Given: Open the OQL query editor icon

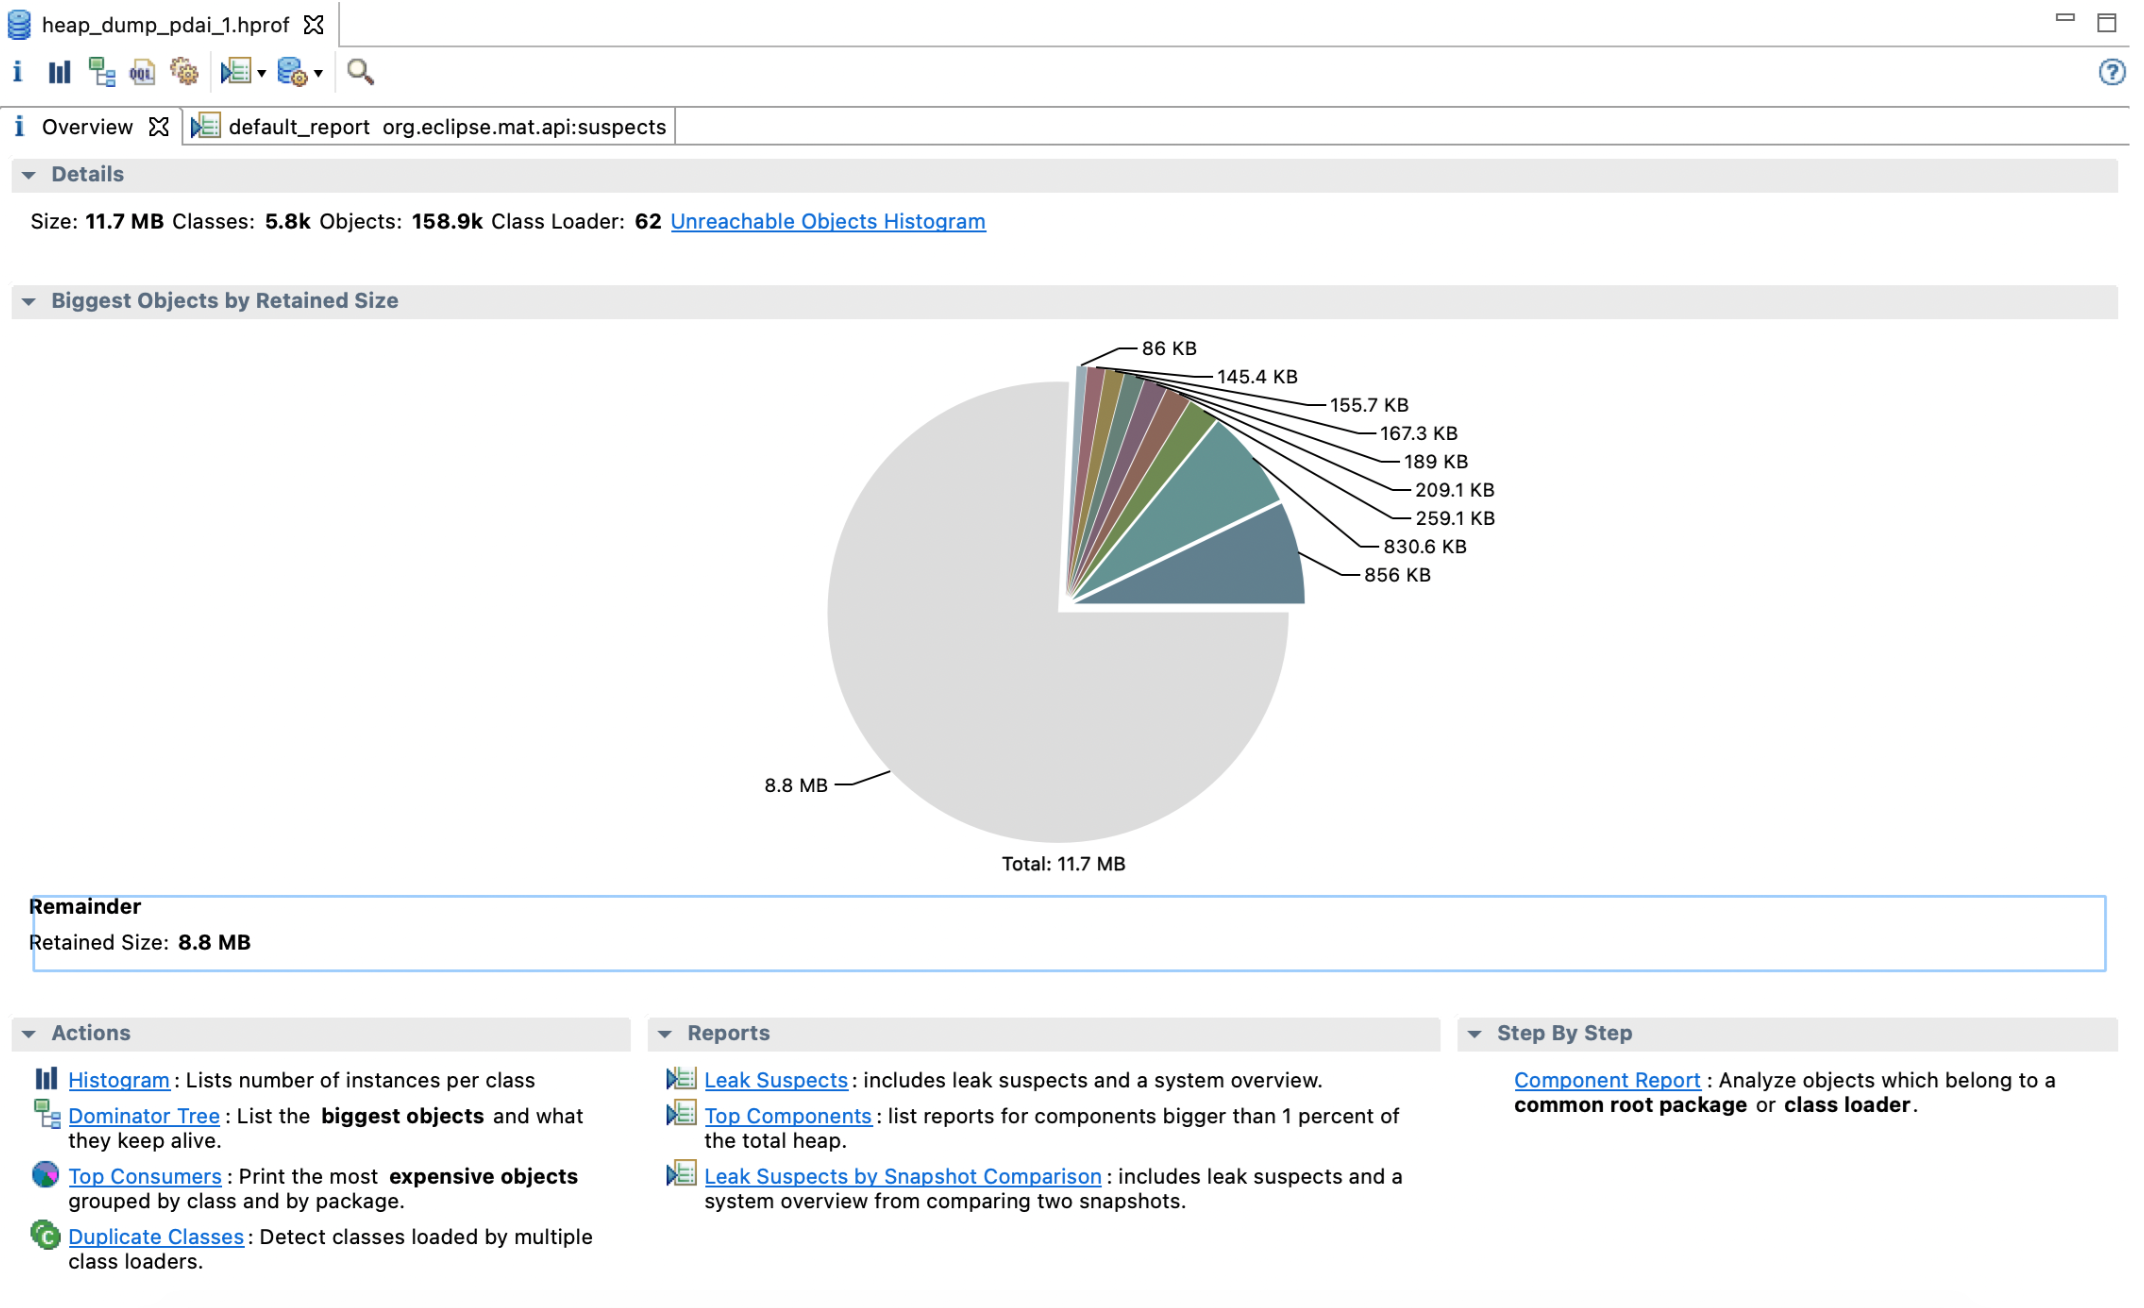Looking at the screenshot, I should (142, 72).
